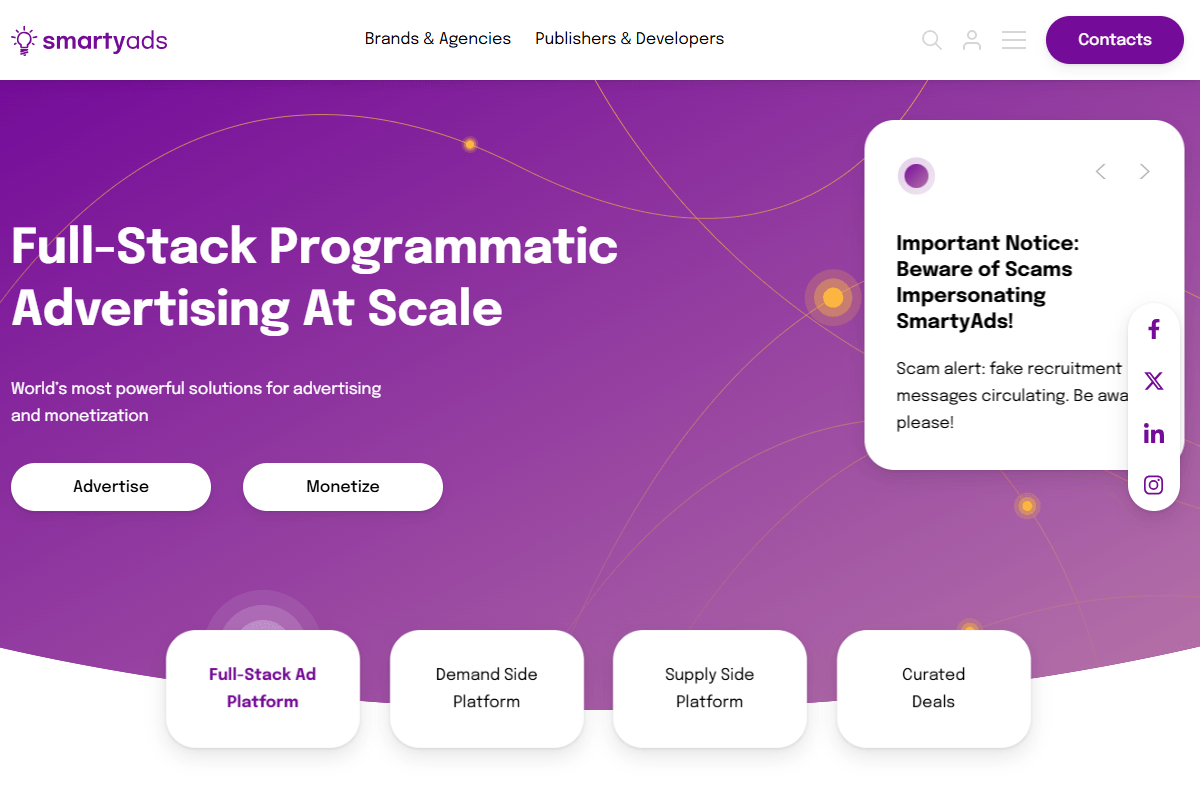Open the Brands & Agencies menu

[437, 39]
